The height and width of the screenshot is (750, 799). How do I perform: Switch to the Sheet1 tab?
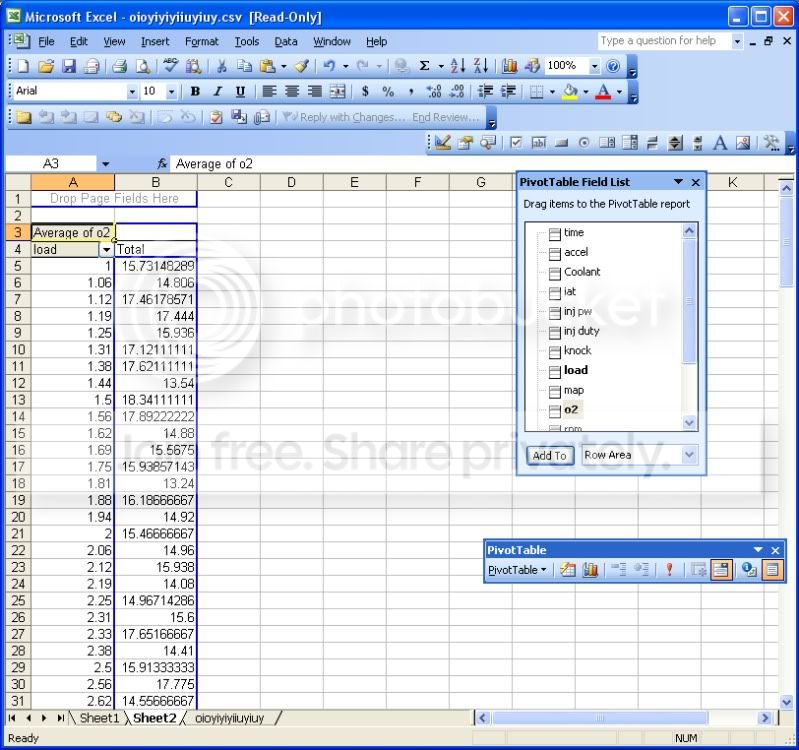99,718
